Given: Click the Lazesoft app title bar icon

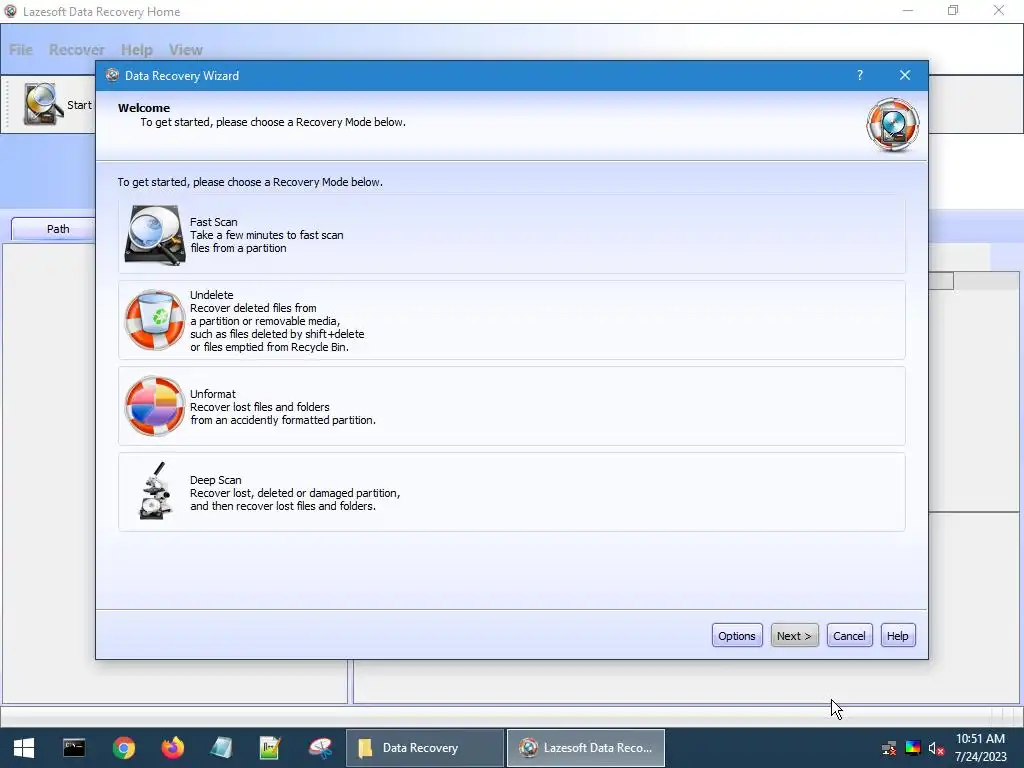Looking at the screenshot, I should 10,11.
